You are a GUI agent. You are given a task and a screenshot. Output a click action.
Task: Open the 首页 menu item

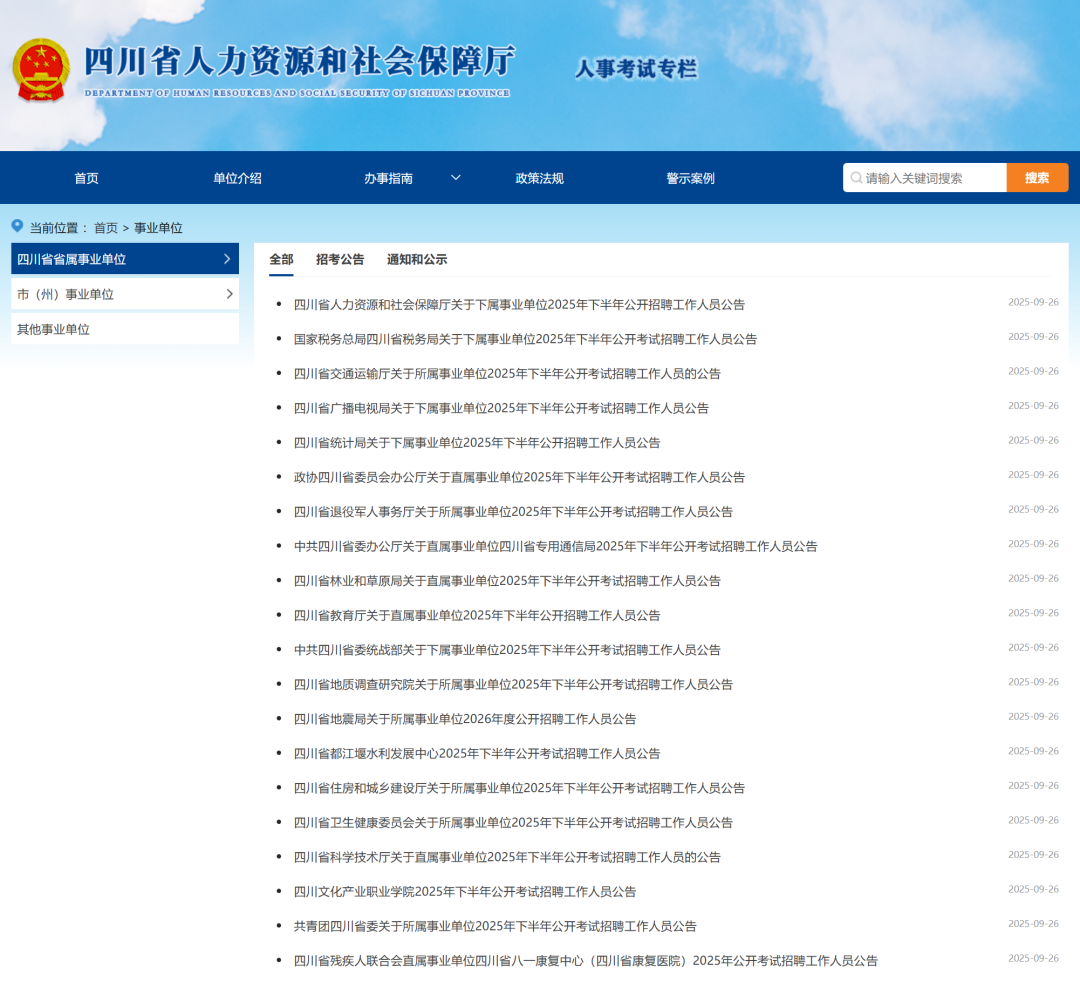tap(85, 177)
